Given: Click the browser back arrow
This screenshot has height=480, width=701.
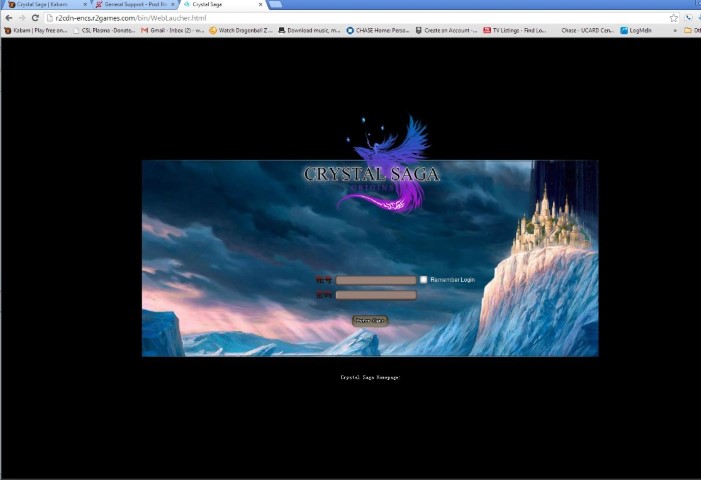Looking at the screenshot, I should (x=8, y=18).
